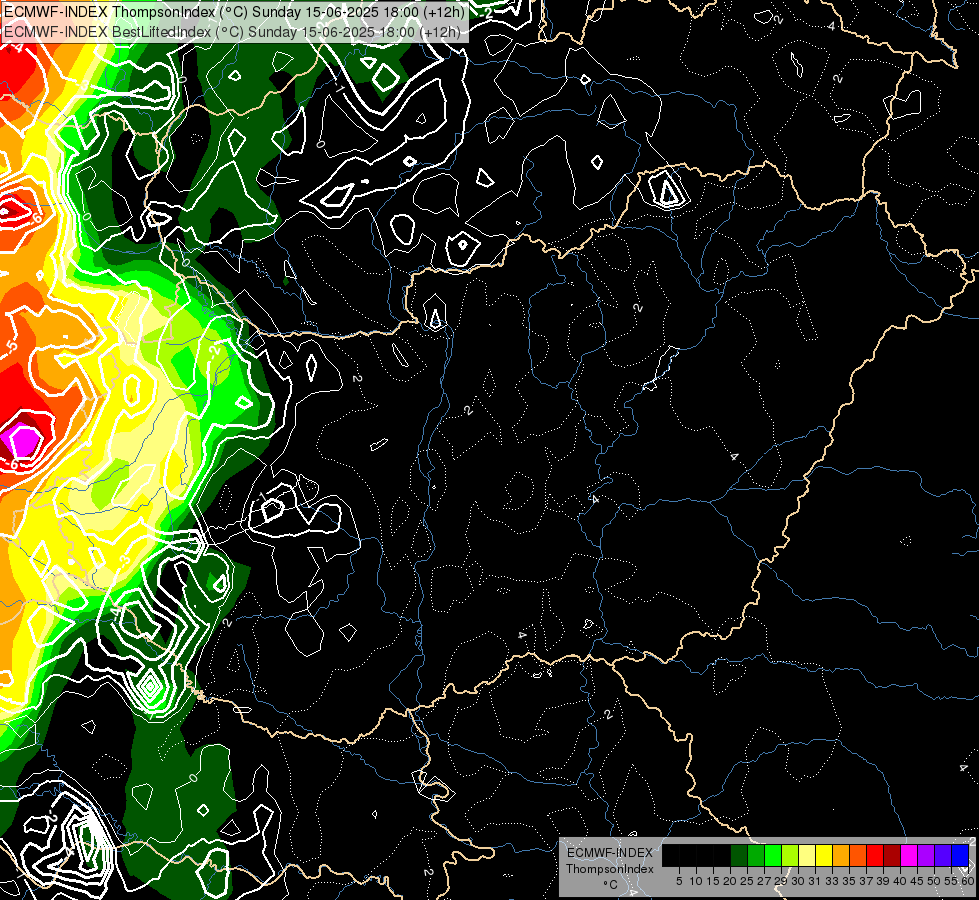Select the magenta 40–45 legend swatch
The image size is (979, 900).
pos(909,856)
